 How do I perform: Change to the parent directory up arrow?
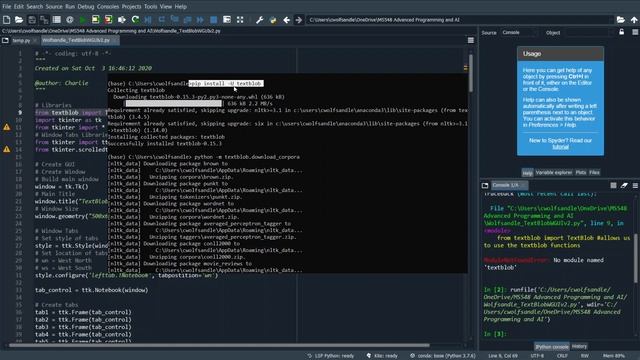click(634, 20)
